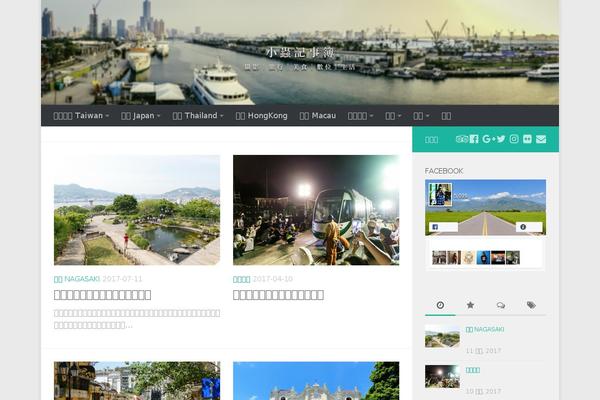Open the TripAdvisor social icon
This screenshot has height=400, width=600.
pyautogui.click(x=461, y=139)
